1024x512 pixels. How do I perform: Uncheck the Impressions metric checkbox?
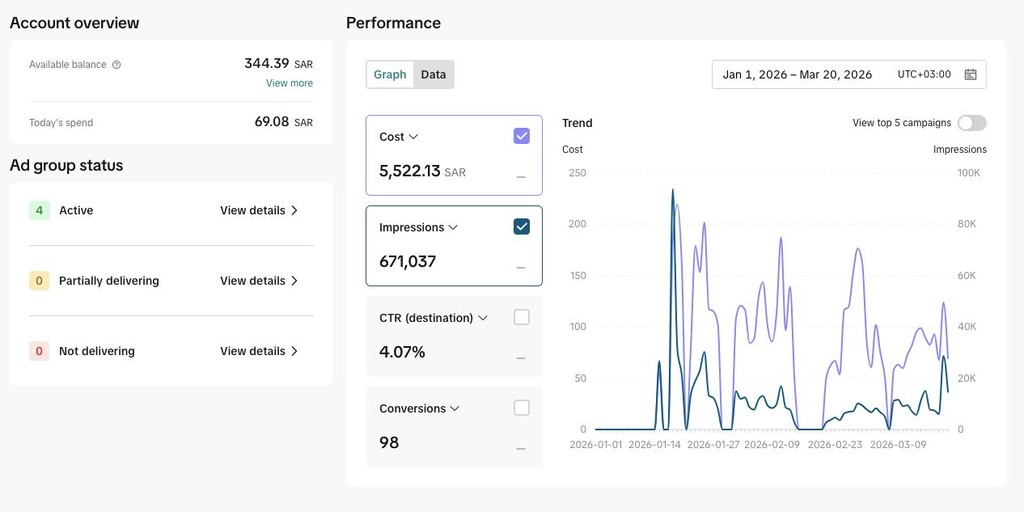pyautogui.click(x=521, y=227)
